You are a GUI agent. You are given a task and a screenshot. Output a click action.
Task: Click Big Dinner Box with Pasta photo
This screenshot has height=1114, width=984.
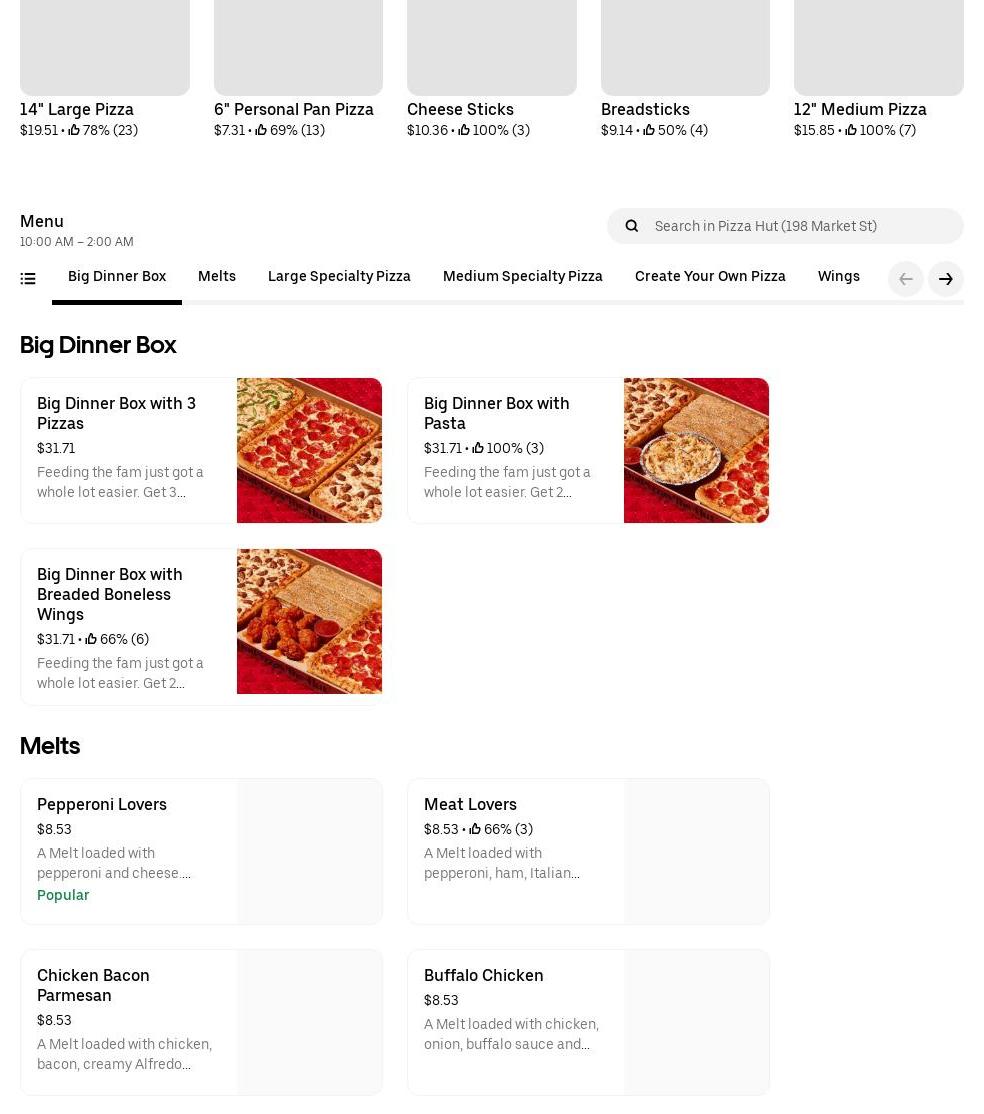click(x=696, y=450)
